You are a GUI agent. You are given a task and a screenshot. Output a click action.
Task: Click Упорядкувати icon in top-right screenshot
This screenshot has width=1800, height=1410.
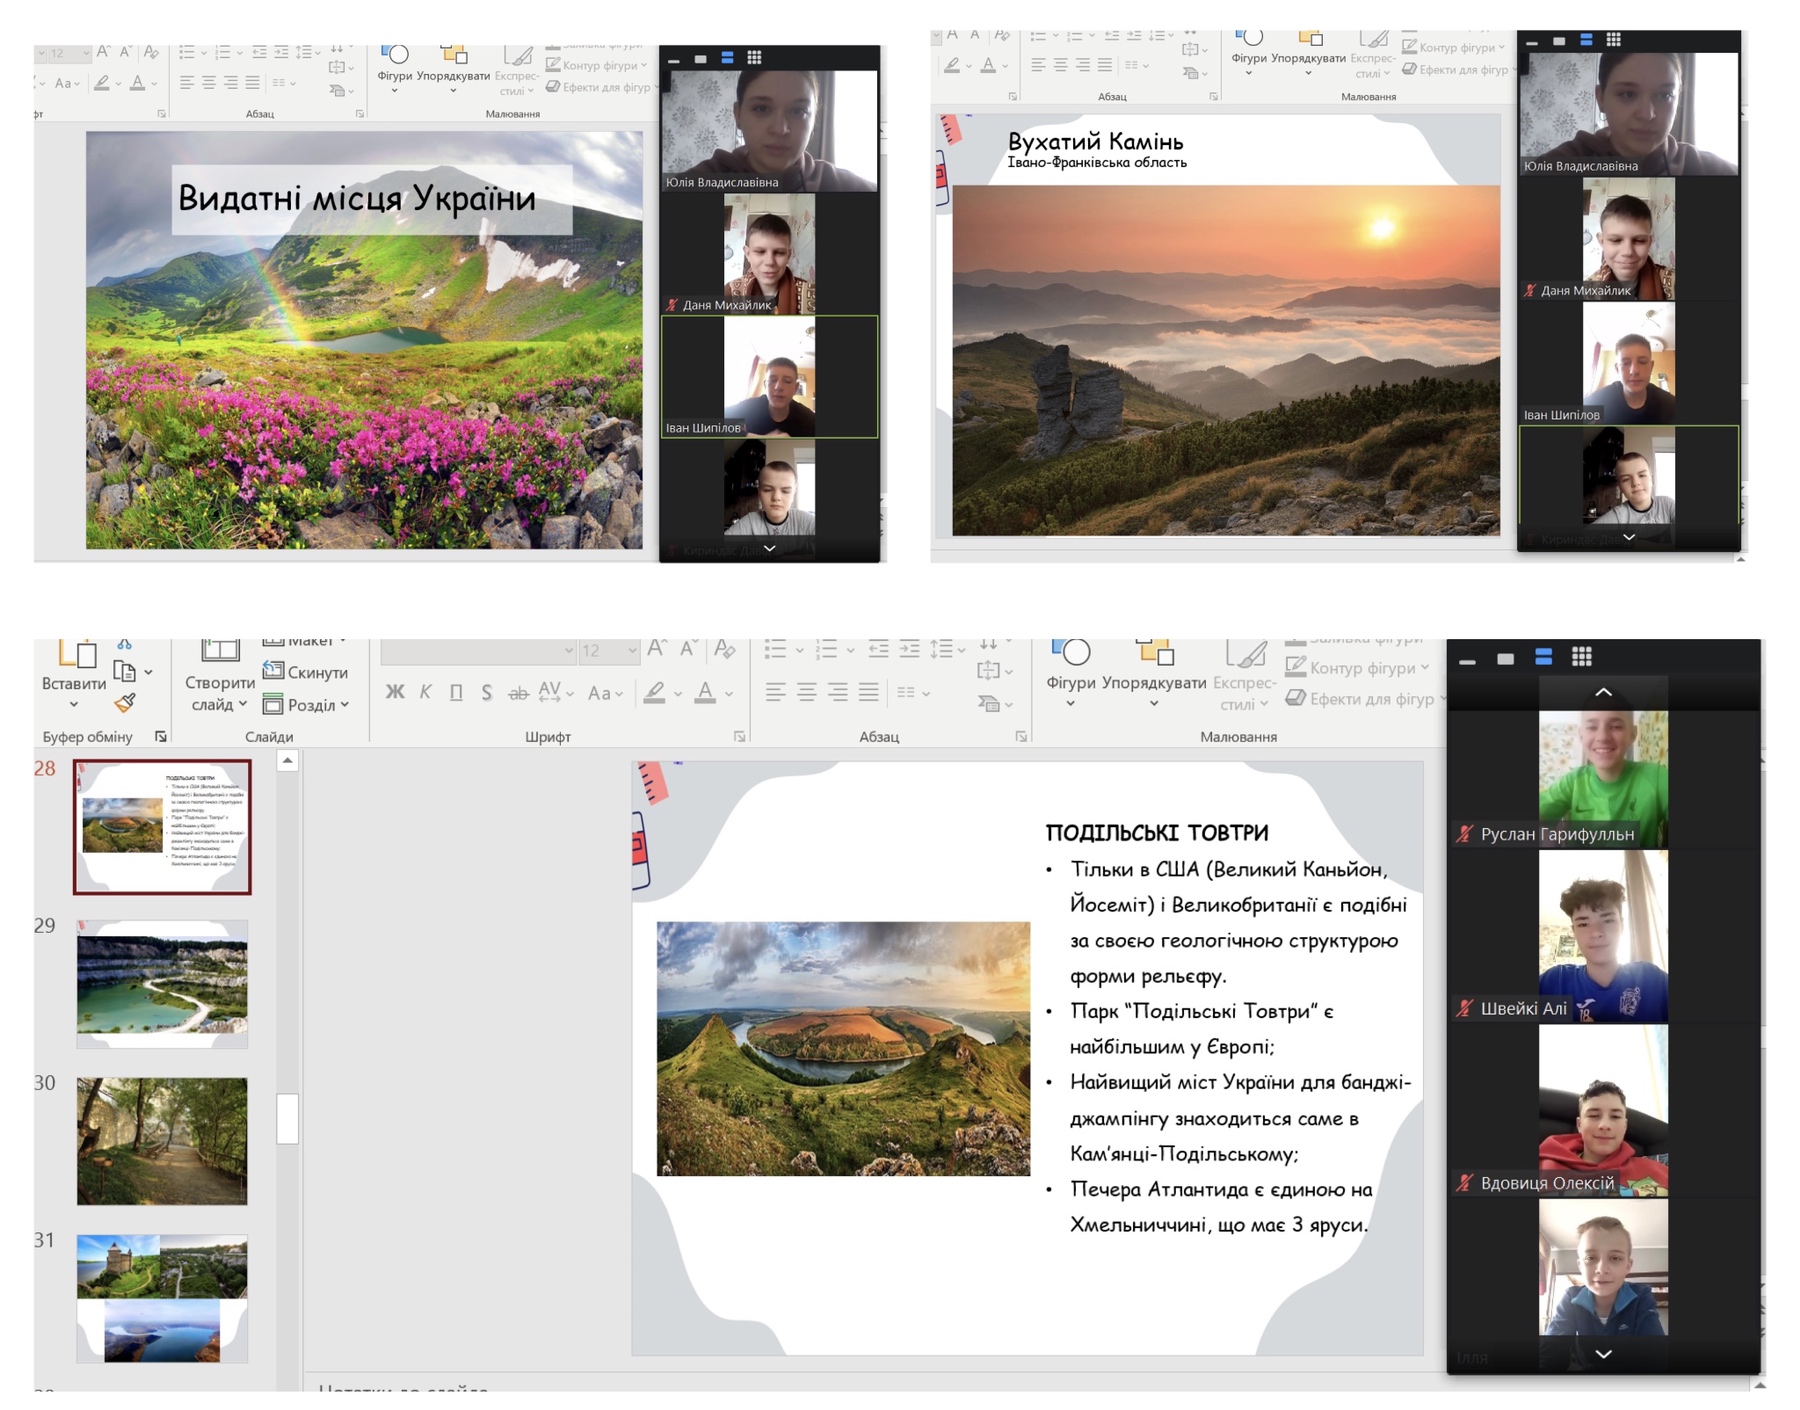pos(1309,38)
